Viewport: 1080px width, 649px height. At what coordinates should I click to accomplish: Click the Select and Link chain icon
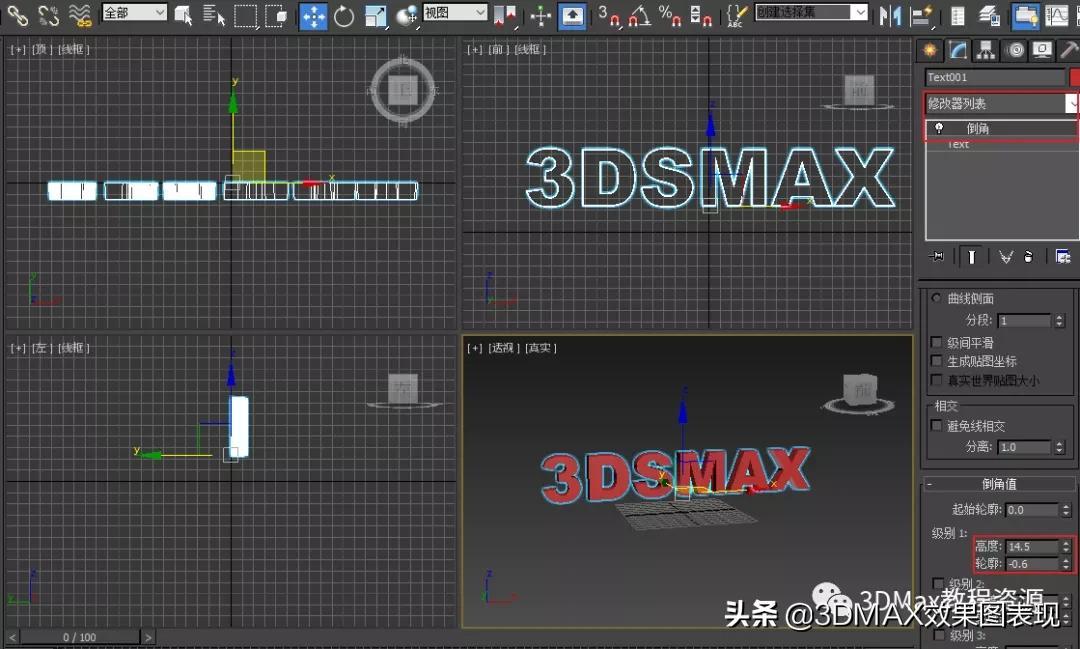click(17, 14)
